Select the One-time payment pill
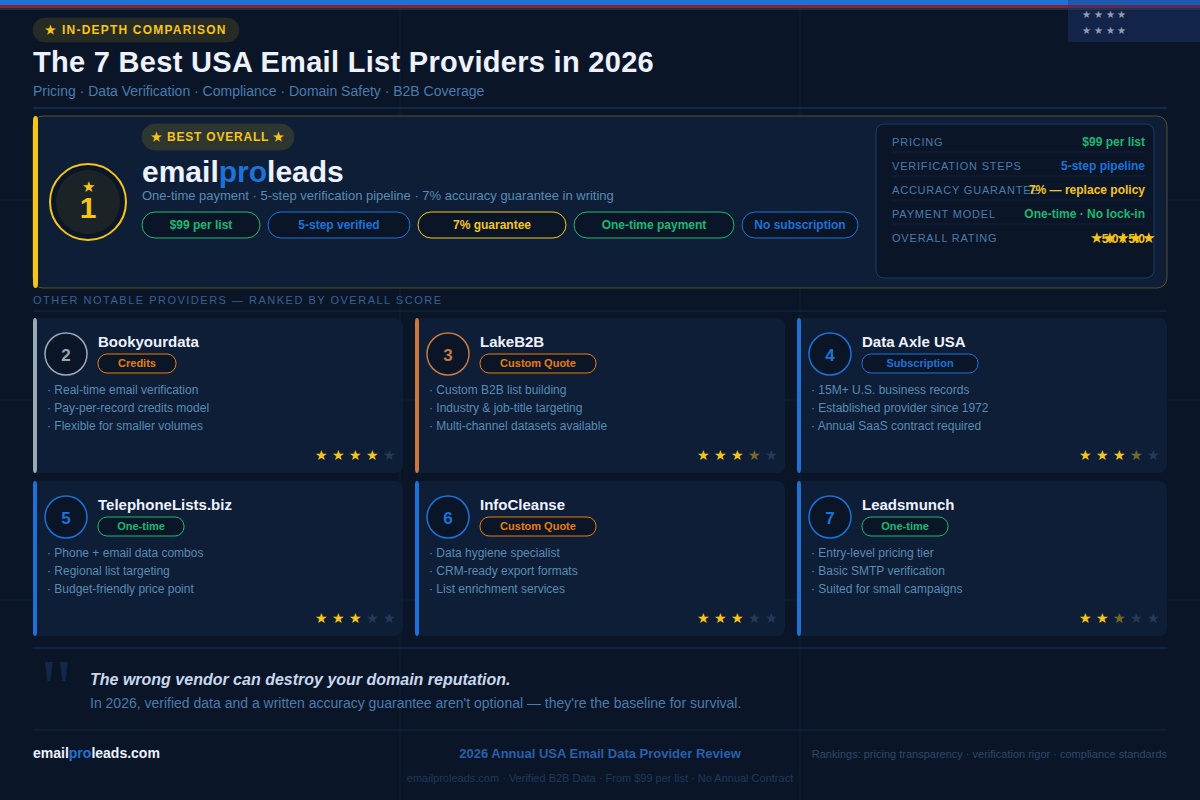This screenshot has height=800, width=1200. [654, 225]
